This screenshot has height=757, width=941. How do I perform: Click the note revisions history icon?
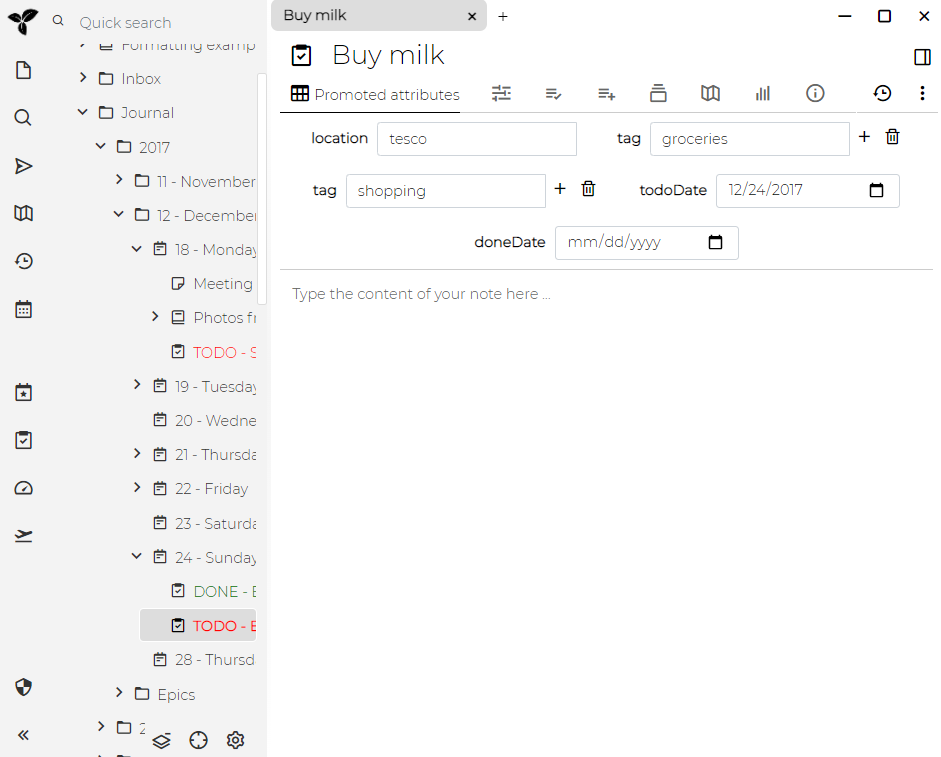(x=882, y=93)
